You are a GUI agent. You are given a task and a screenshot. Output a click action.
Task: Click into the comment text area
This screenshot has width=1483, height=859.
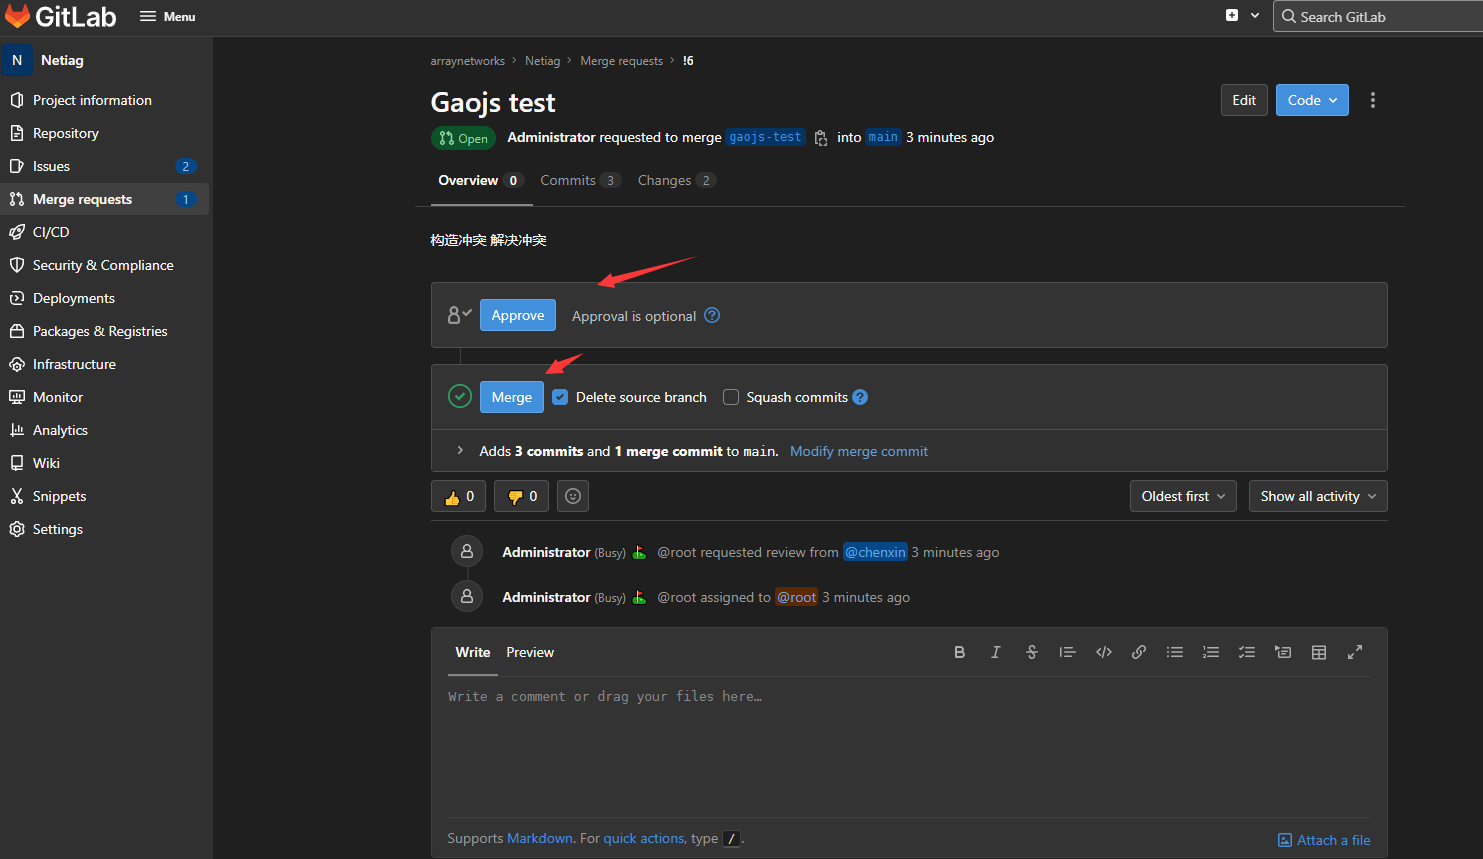pyautogui.click(x=909, y=745)
